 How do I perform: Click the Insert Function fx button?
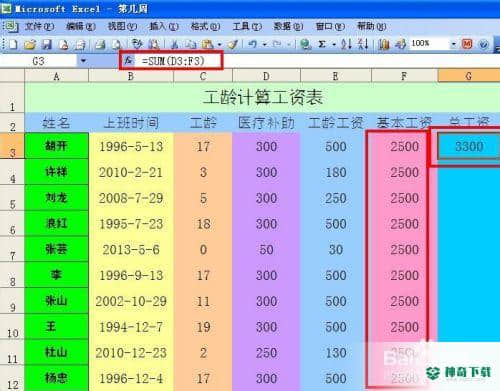point(128,60)
